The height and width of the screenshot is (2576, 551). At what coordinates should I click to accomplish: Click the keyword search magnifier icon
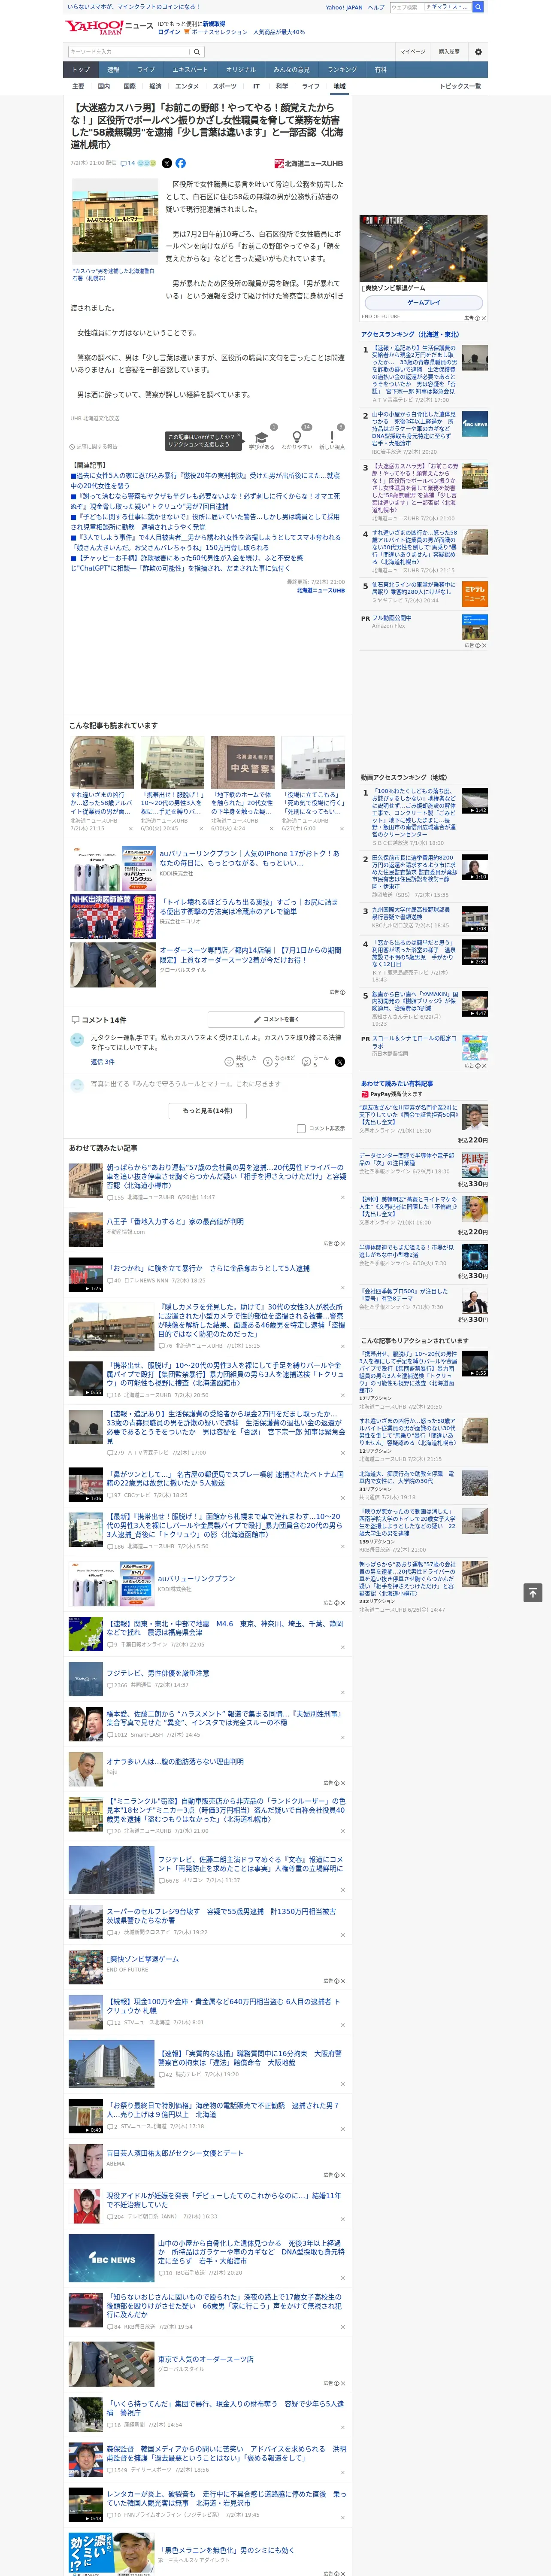[x=197, y=52]
